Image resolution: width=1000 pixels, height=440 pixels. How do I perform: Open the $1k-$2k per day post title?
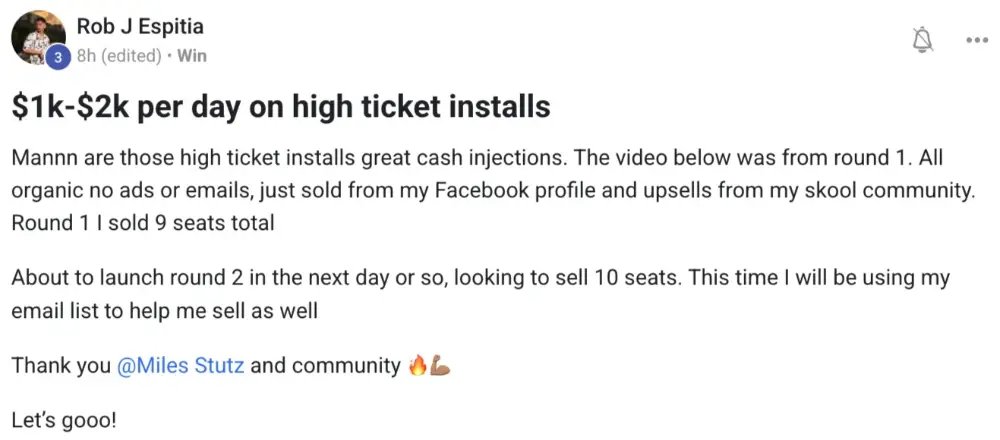pos(281,106)
